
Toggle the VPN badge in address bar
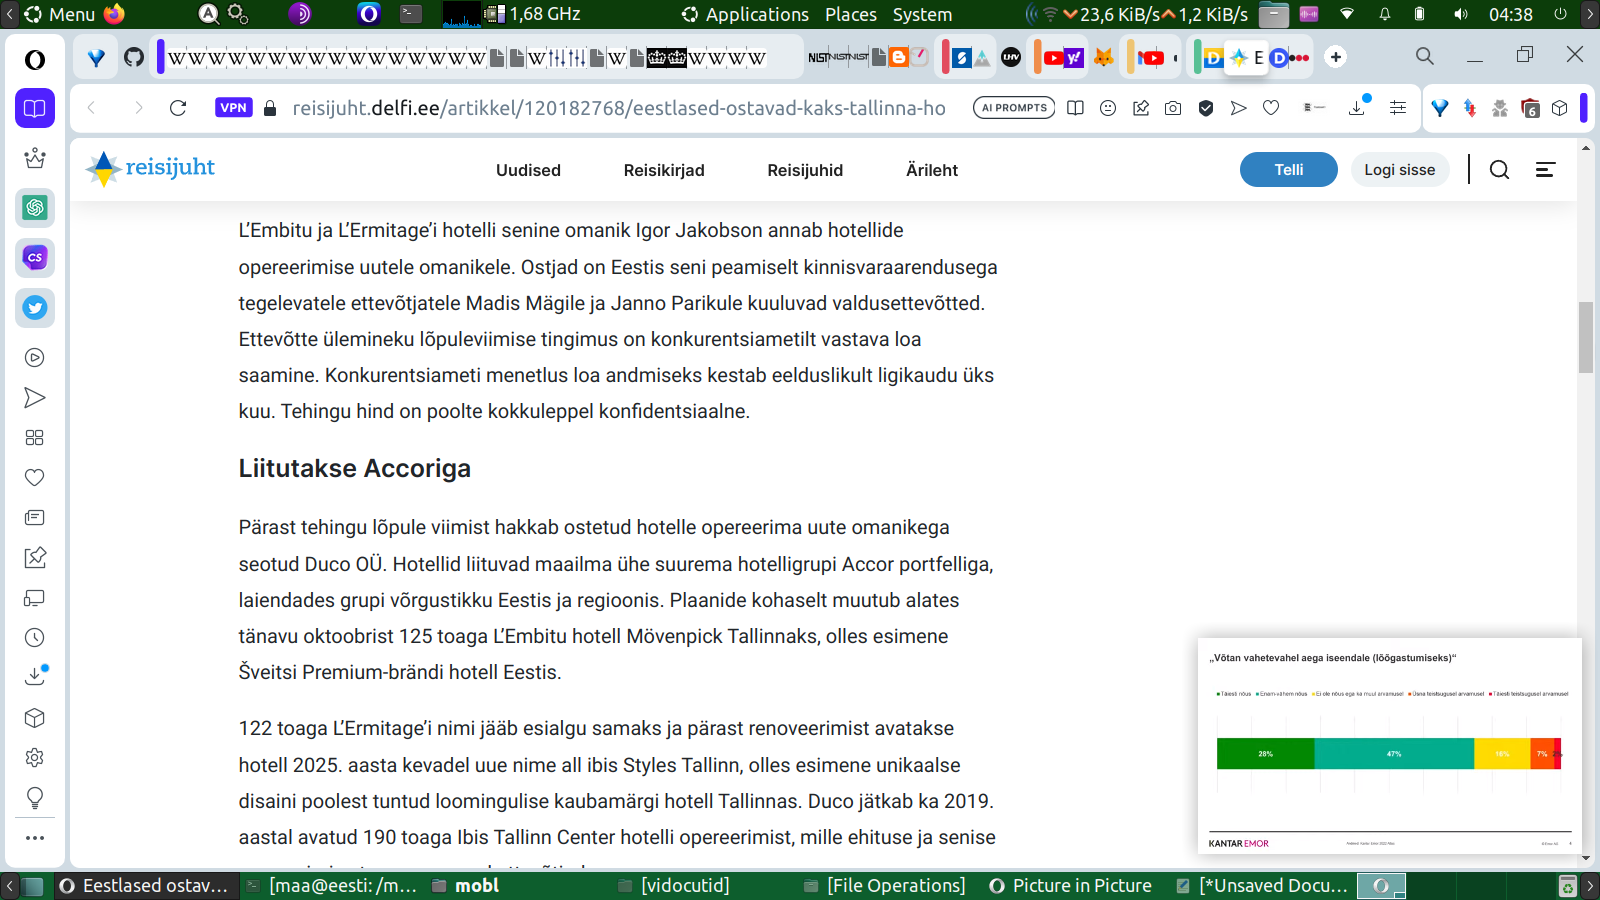(x=234, y=108)
